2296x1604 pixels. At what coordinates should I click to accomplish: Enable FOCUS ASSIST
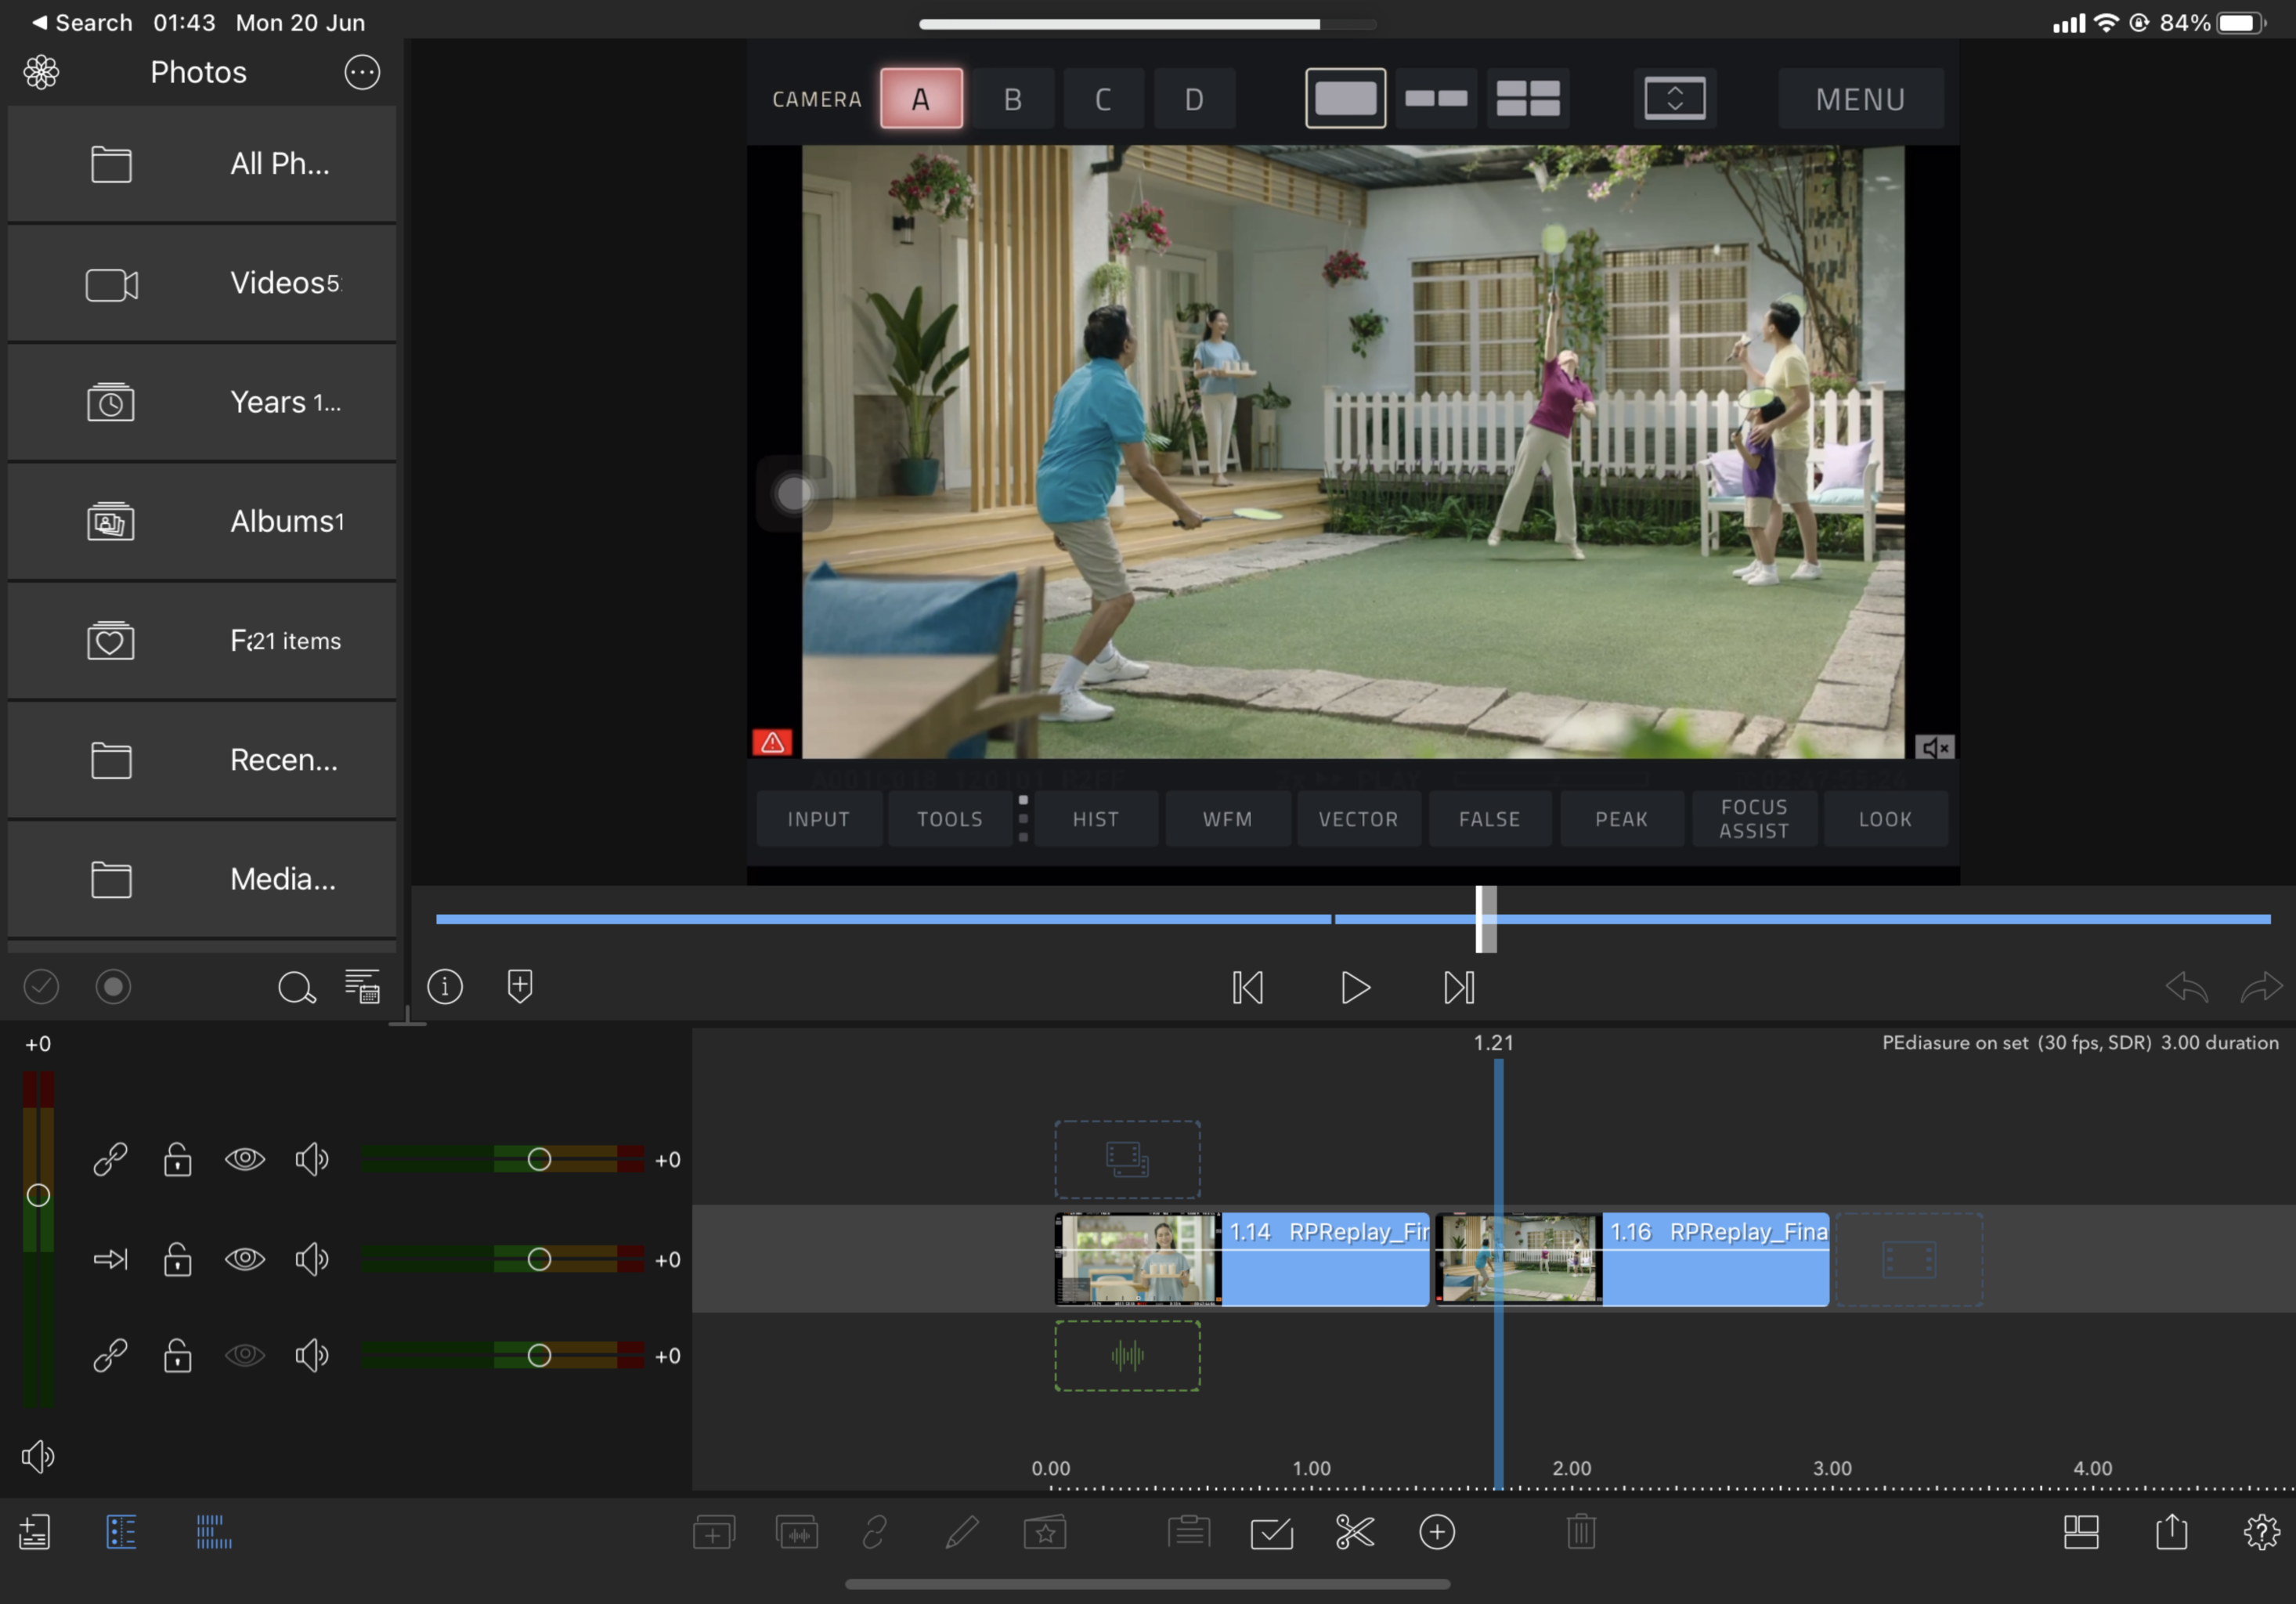pyautogui.click(x=1754, y=819)
